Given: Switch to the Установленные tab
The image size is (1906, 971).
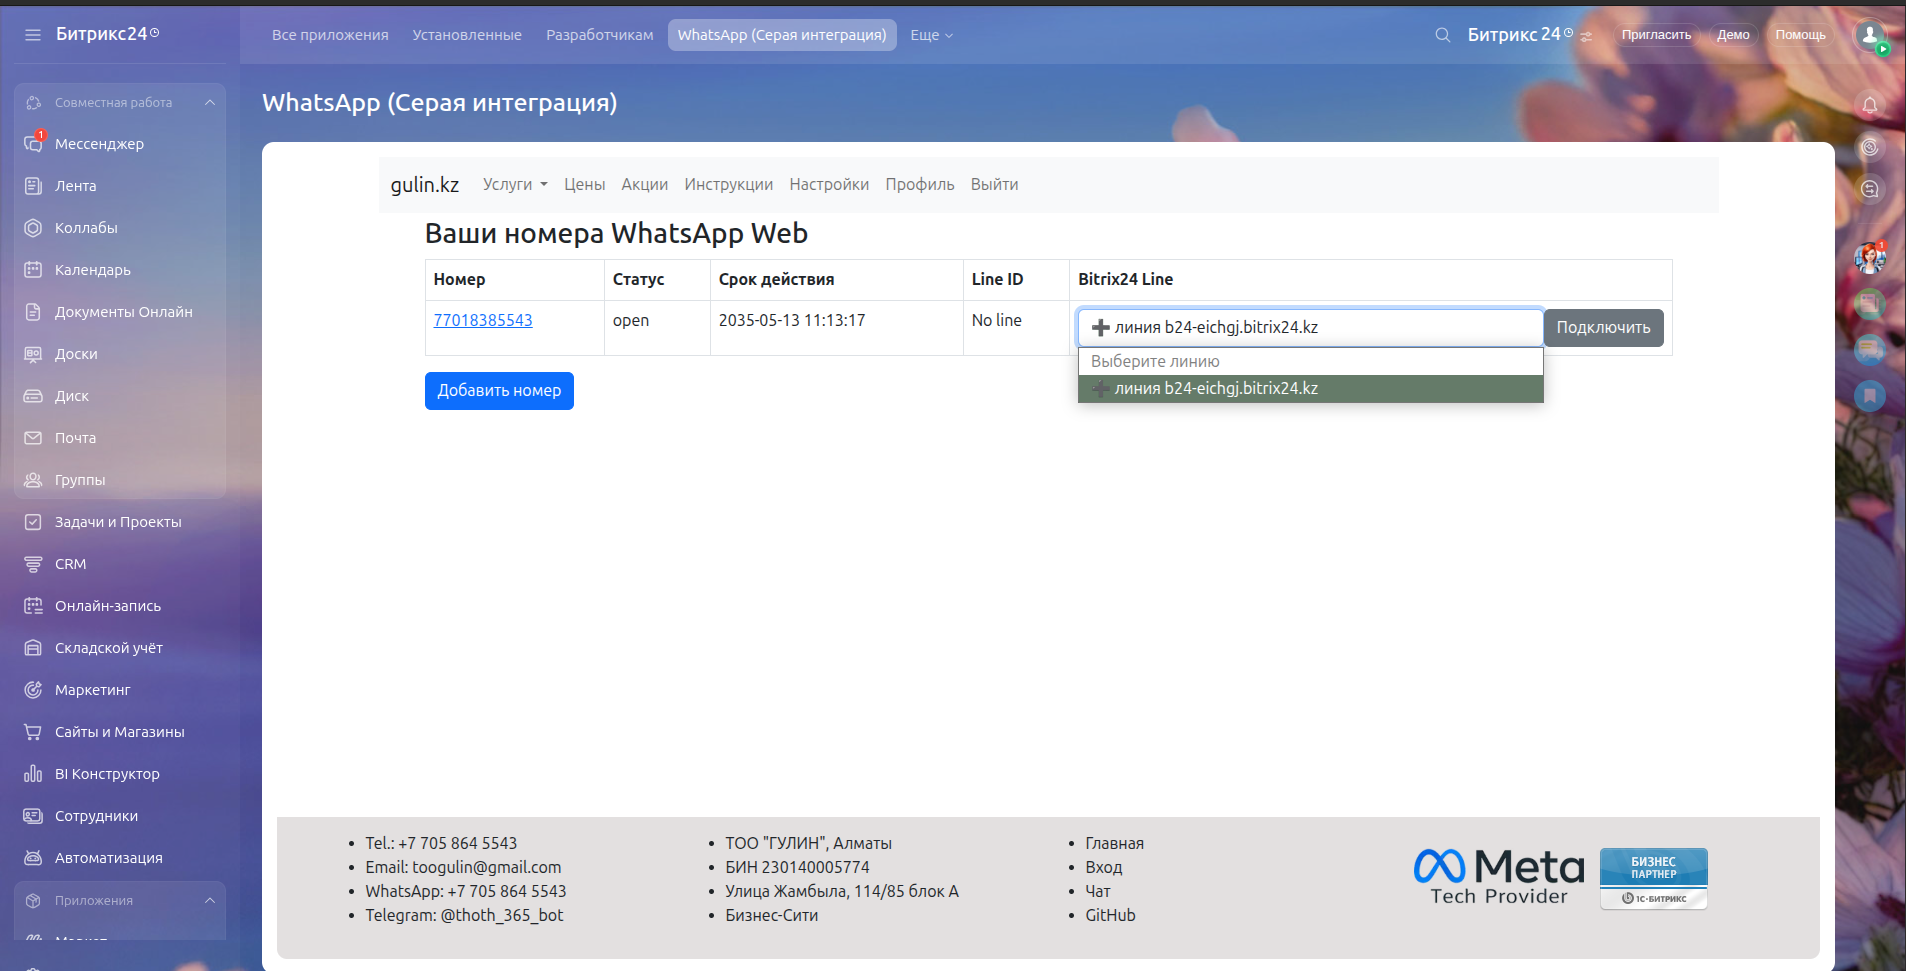Looking at the screenshot, I should coord(467,35).
